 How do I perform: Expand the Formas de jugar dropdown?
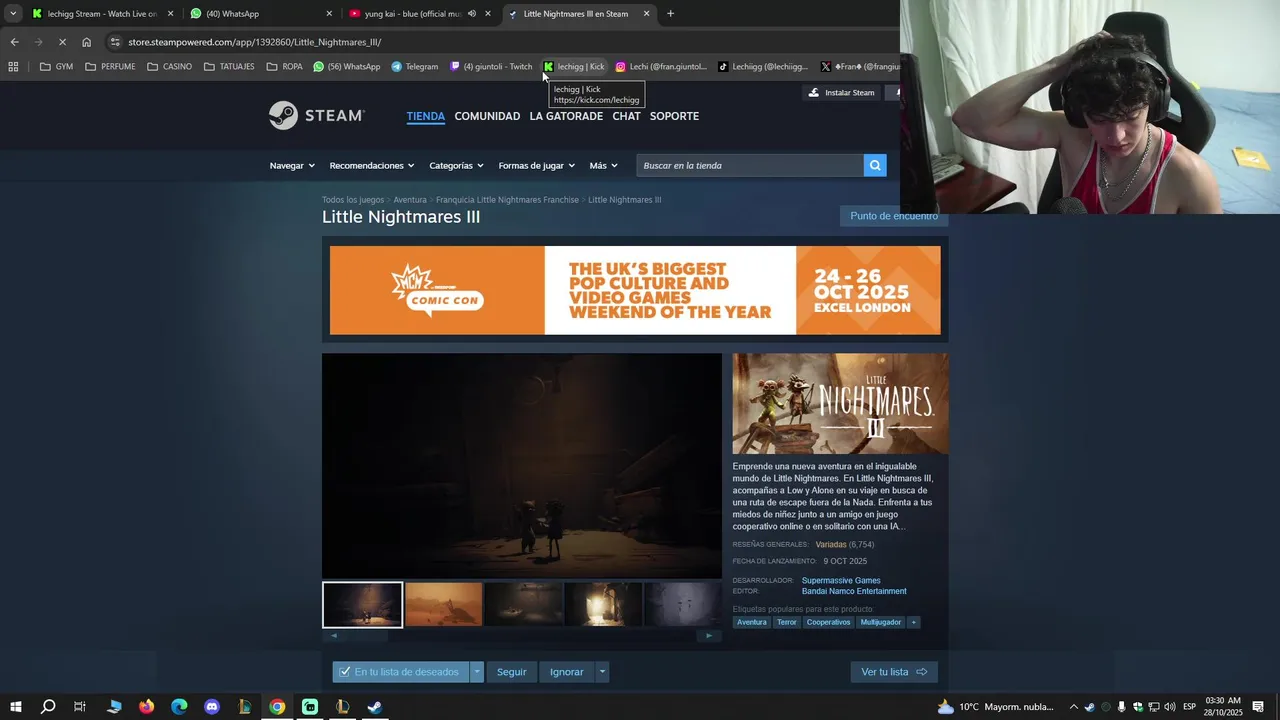pyautogui.click(x=537, y=166)
